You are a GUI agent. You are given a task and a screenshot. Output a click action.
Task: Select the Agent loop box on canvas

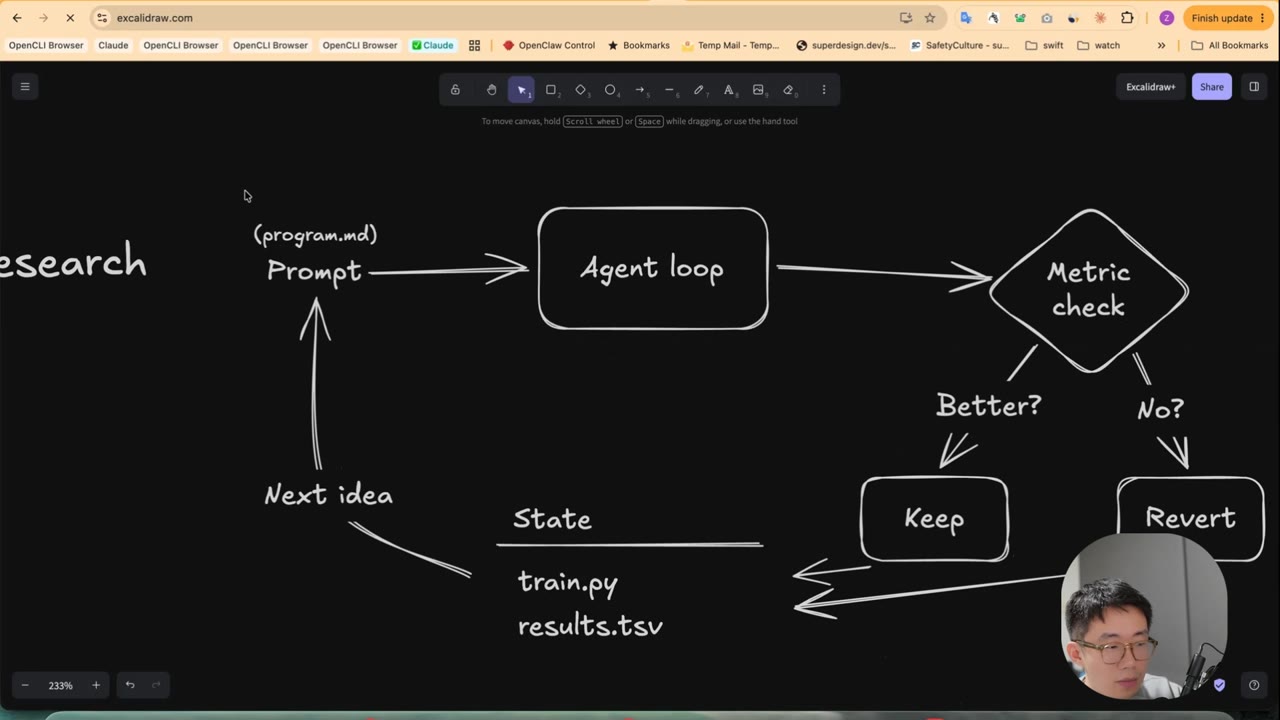(x=653, y=268)
